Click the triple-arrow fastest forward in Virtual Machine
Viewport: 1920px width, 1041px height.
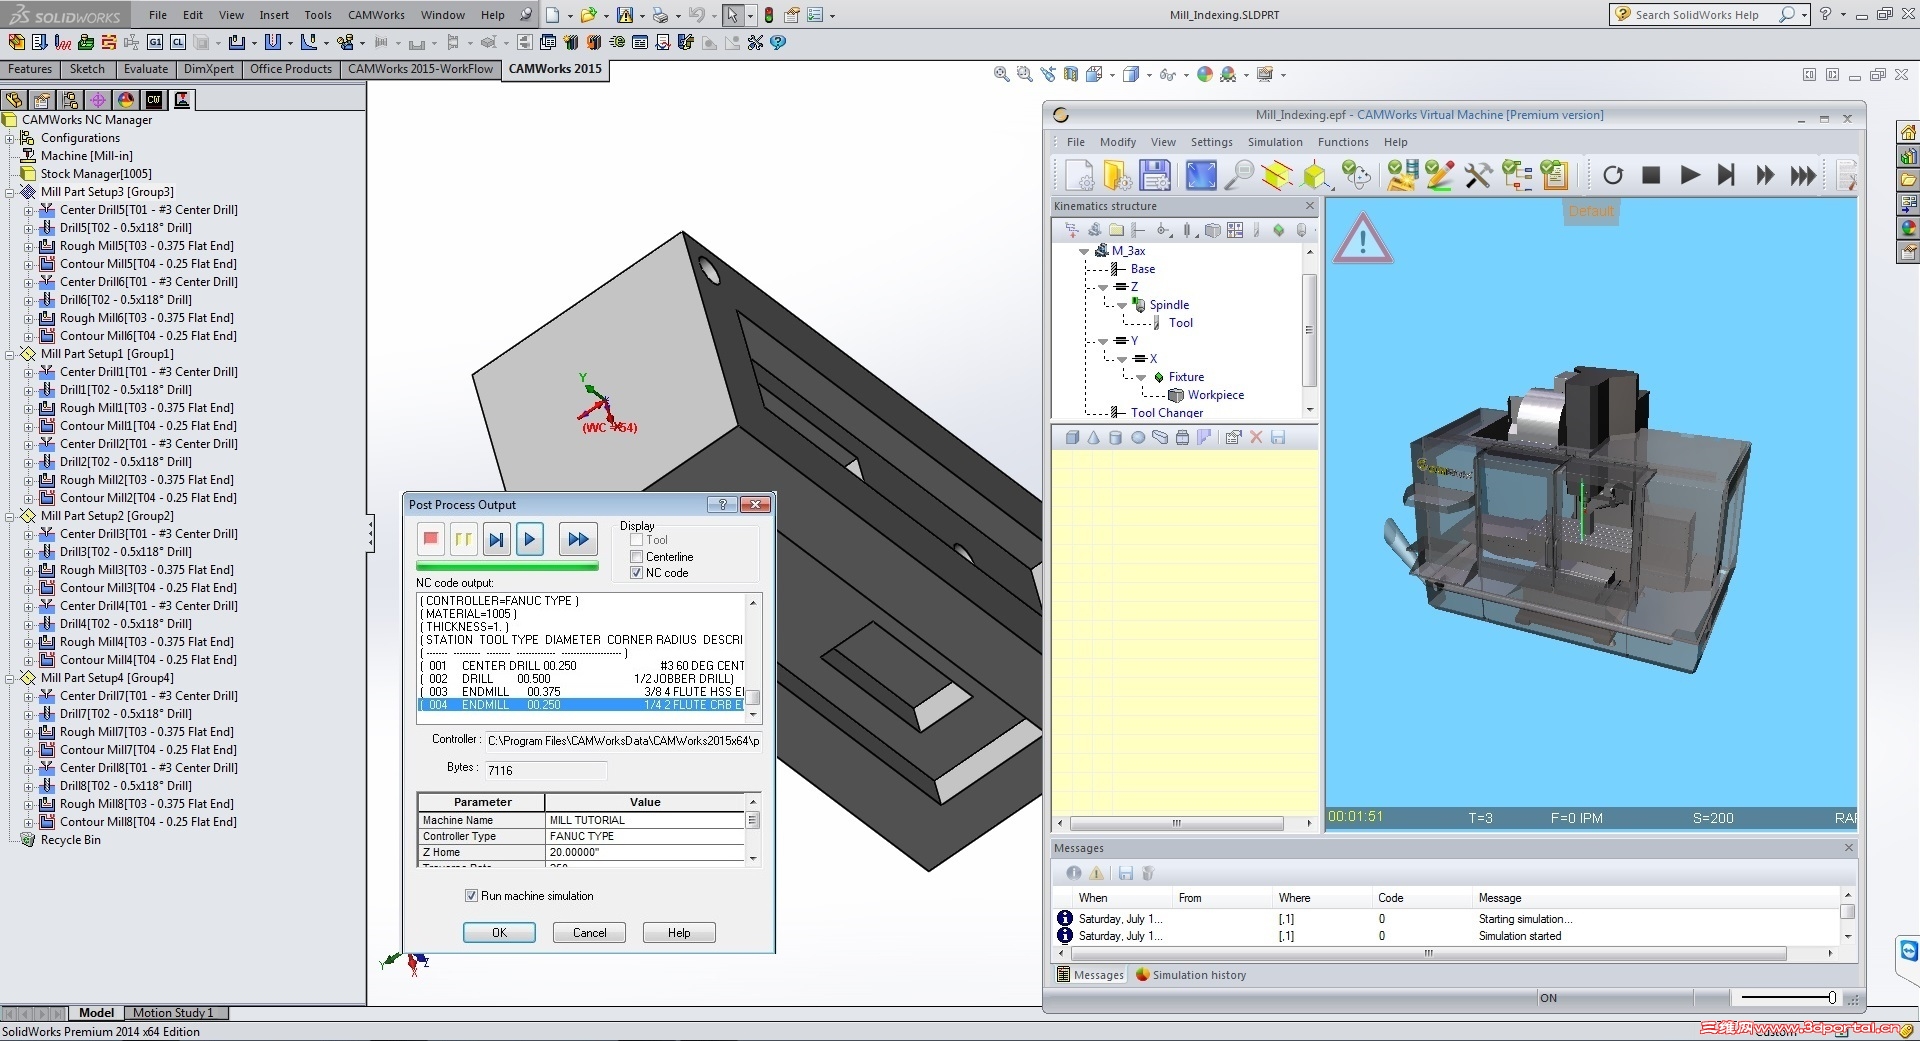click(x=1803, y=175)
